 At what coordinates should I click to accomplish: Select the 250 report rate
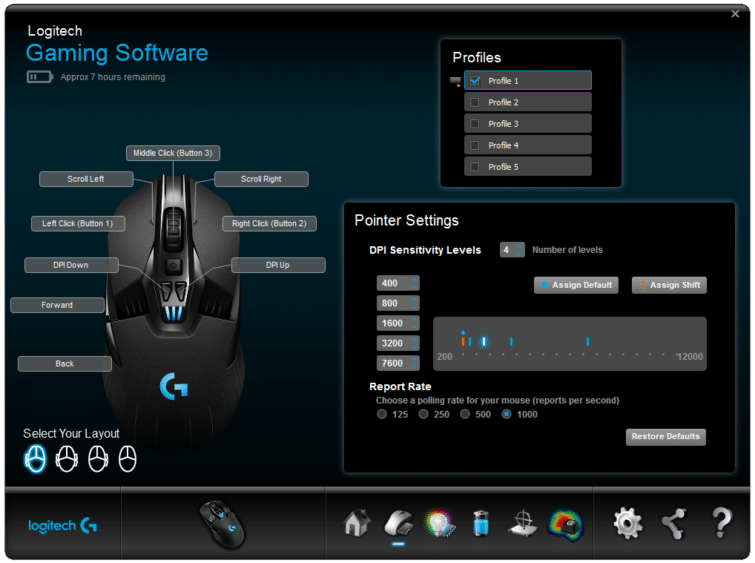point(423,414)
